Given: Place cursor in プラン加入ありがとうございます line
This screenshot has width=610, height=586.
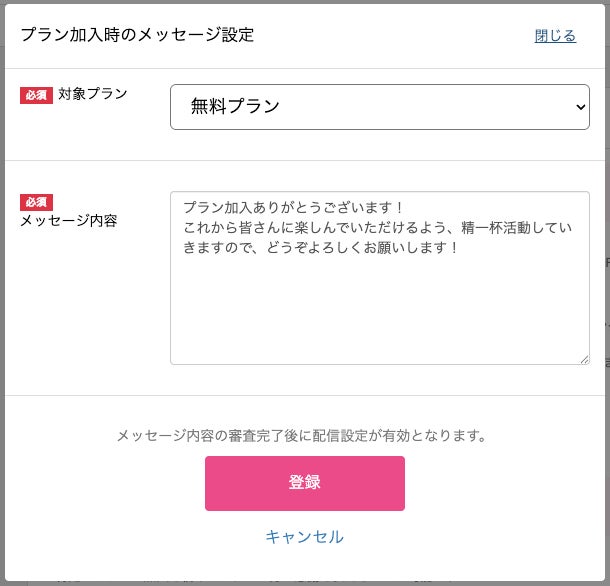Looking at the screenshot, I should pyautogui.click(x=292, y=208).
